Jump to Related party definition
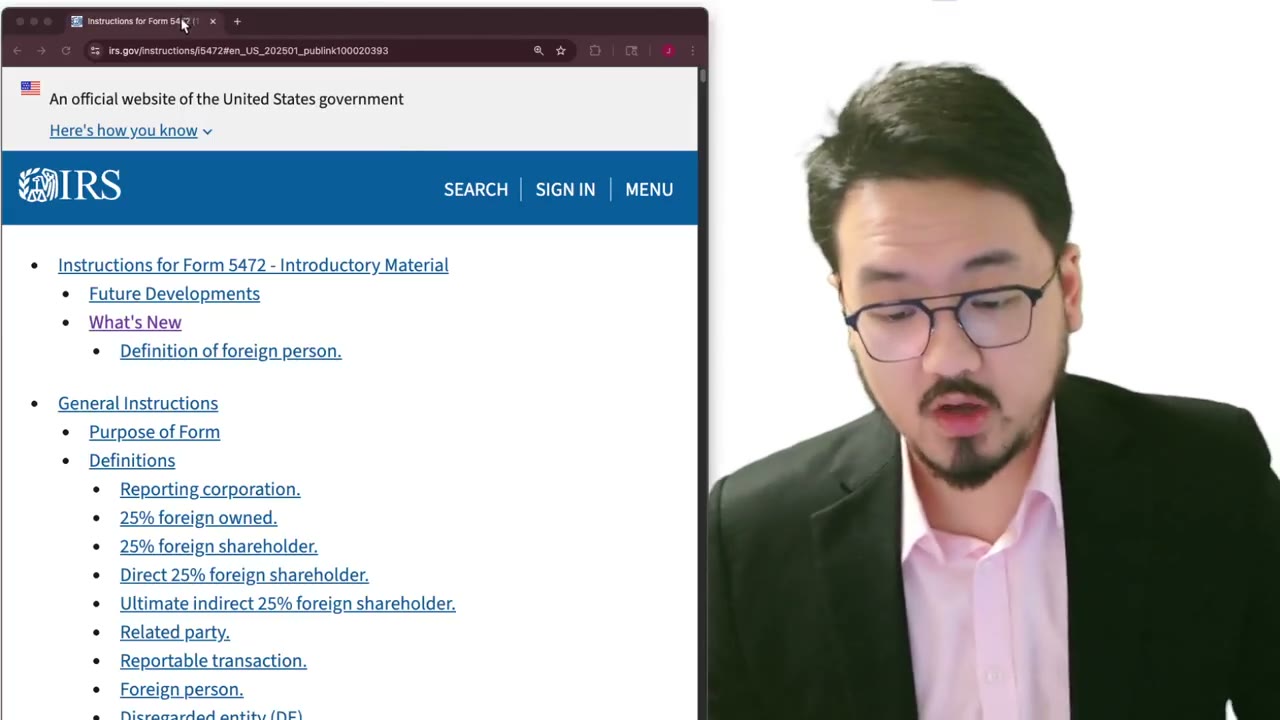1280x720 pixels. point(175,632)
